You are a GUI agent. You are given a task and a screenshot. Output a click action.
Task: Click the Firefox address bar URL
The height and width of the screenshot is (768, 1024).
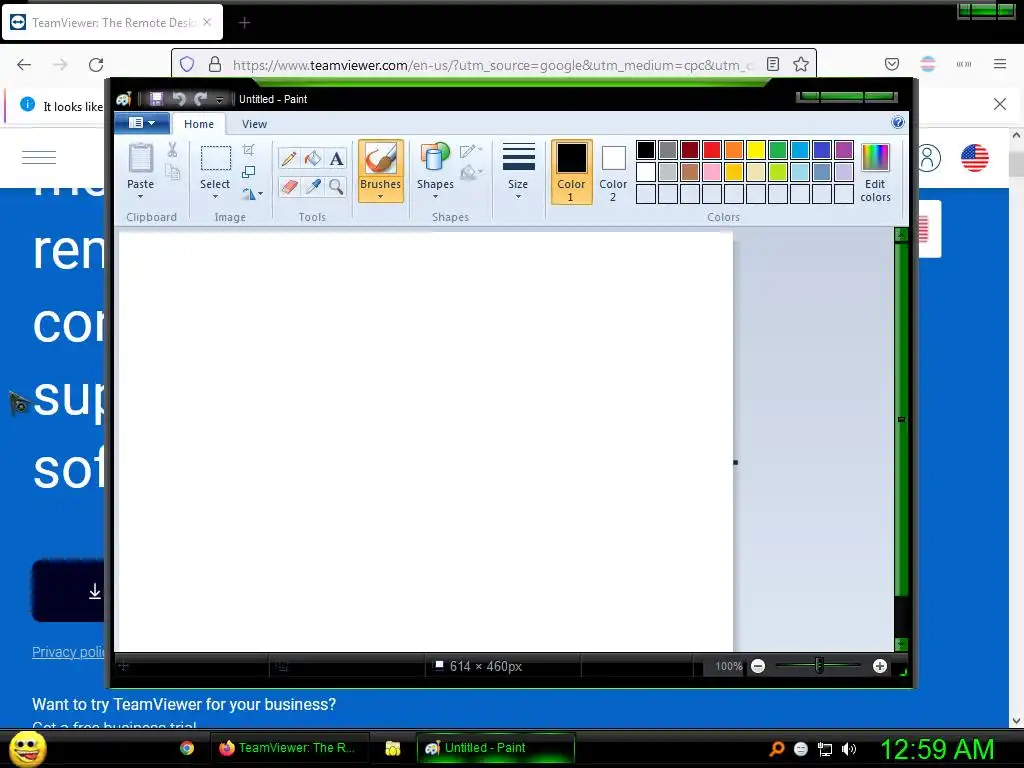(x=493, y=65)
